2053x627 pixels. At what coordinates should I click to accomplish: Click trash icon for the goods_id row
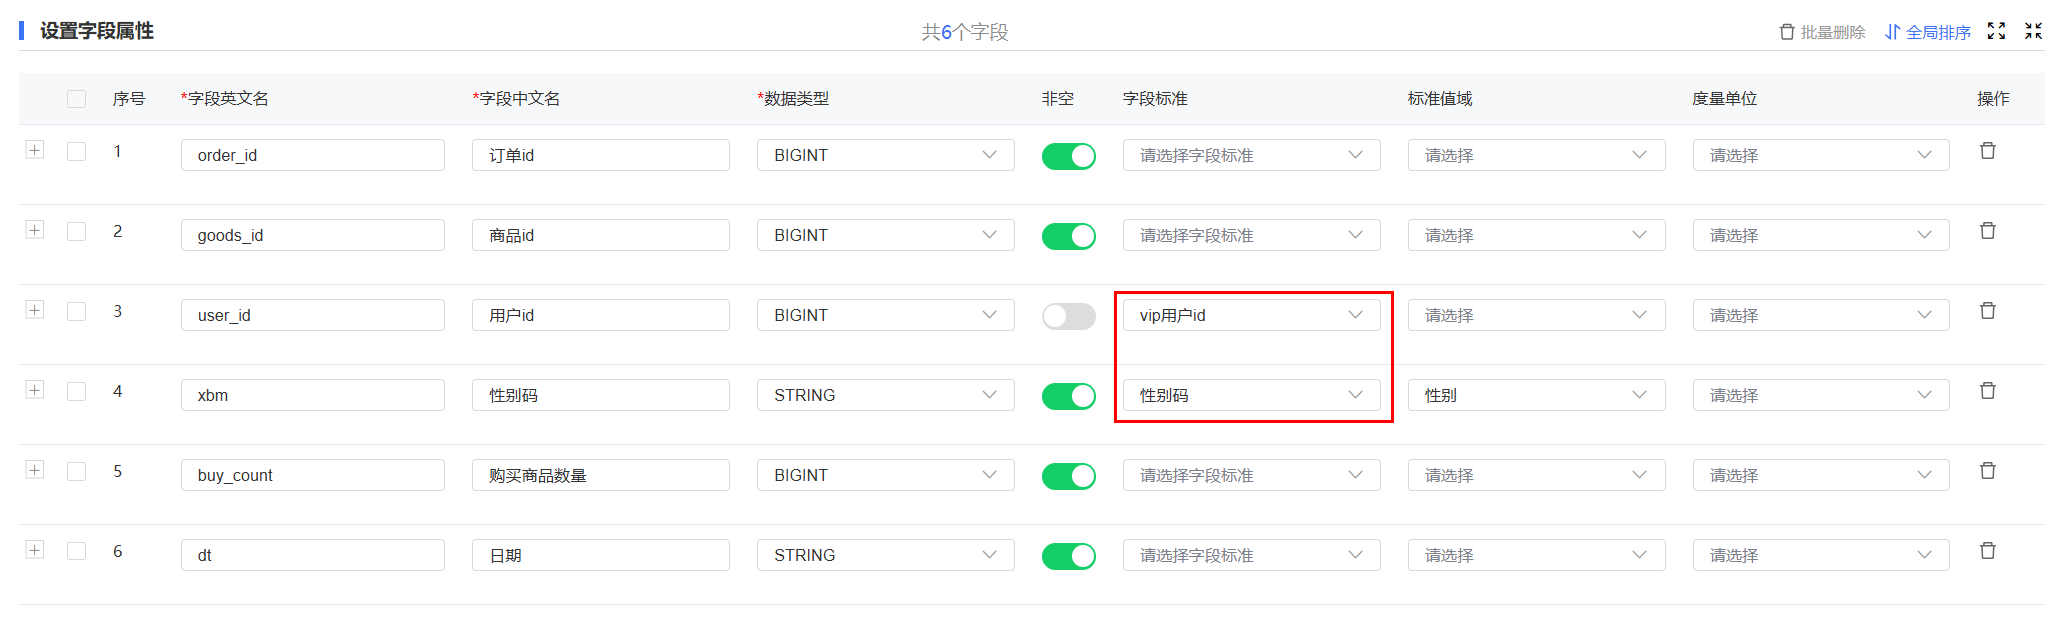[x=1988, y=231]
